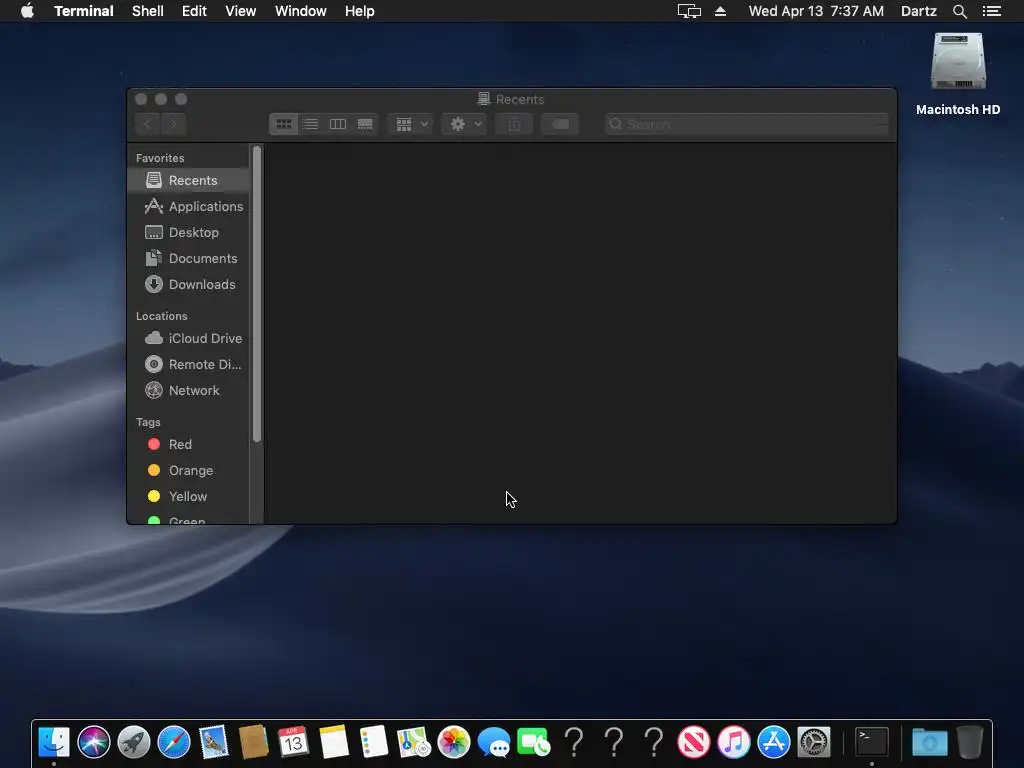Open Downloads folder stack in Dock
Screen dimensions: 1024x768
tap(930, 742)
